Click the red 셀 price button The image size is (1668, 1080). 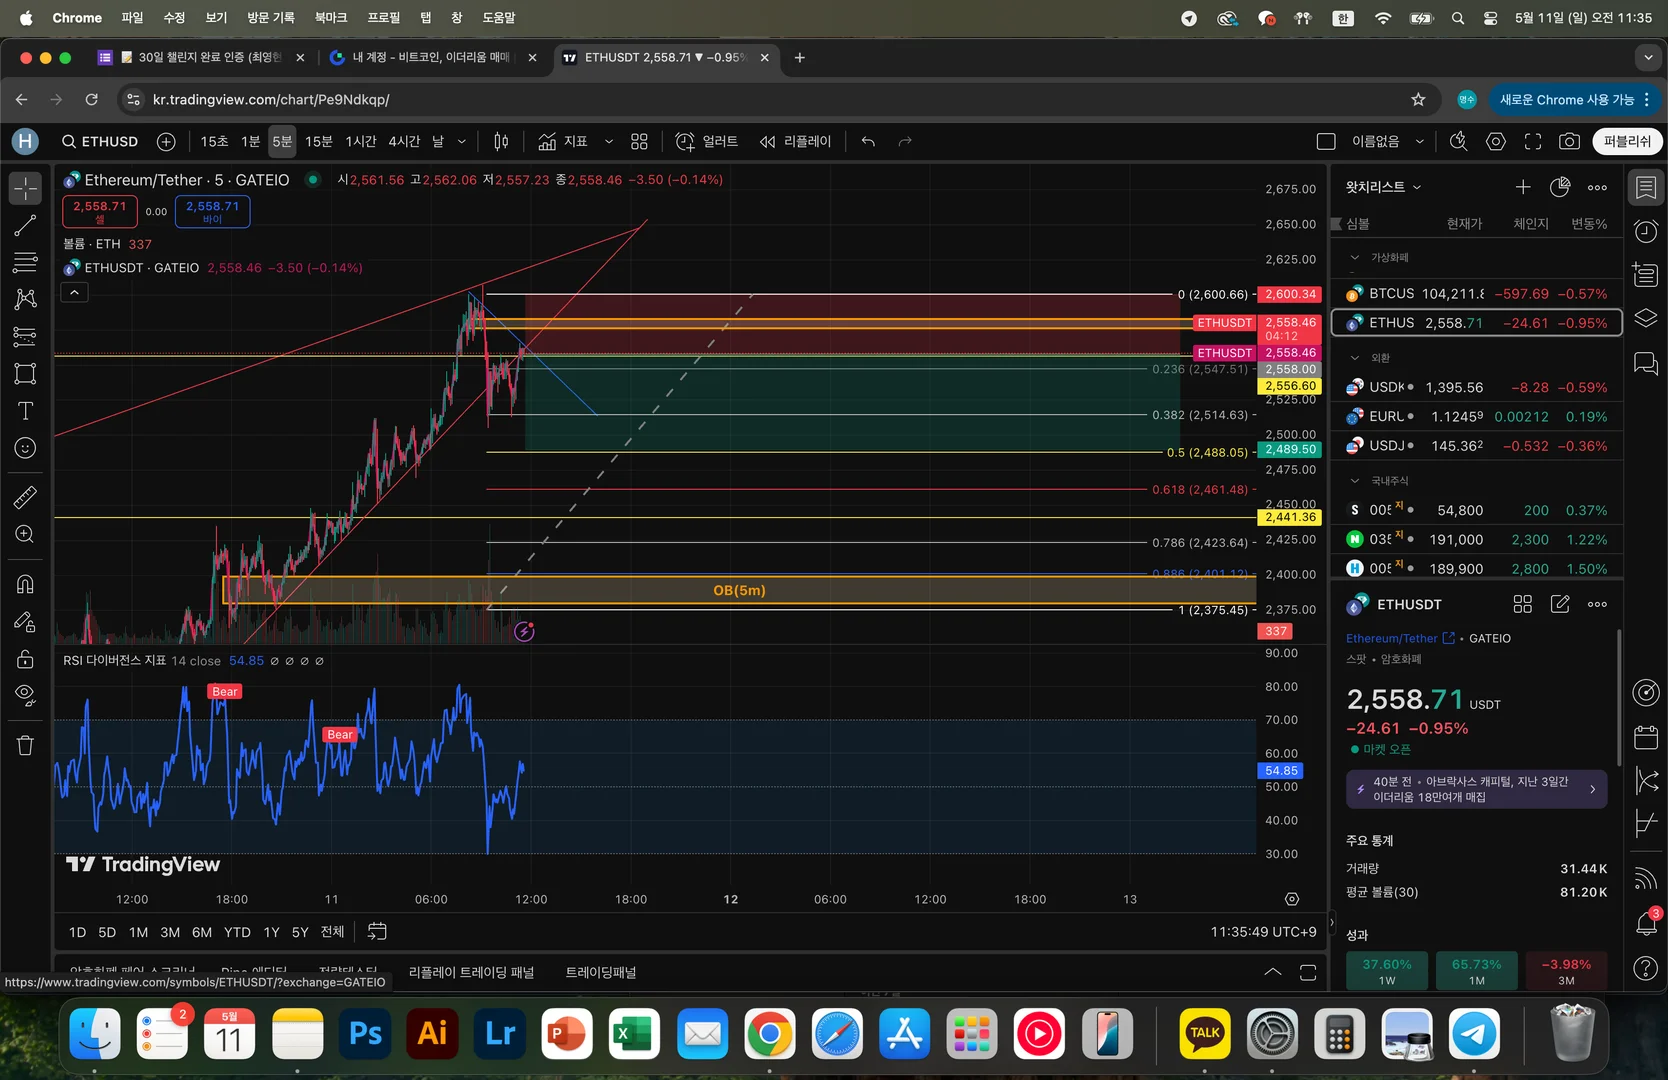pos(100,211)
